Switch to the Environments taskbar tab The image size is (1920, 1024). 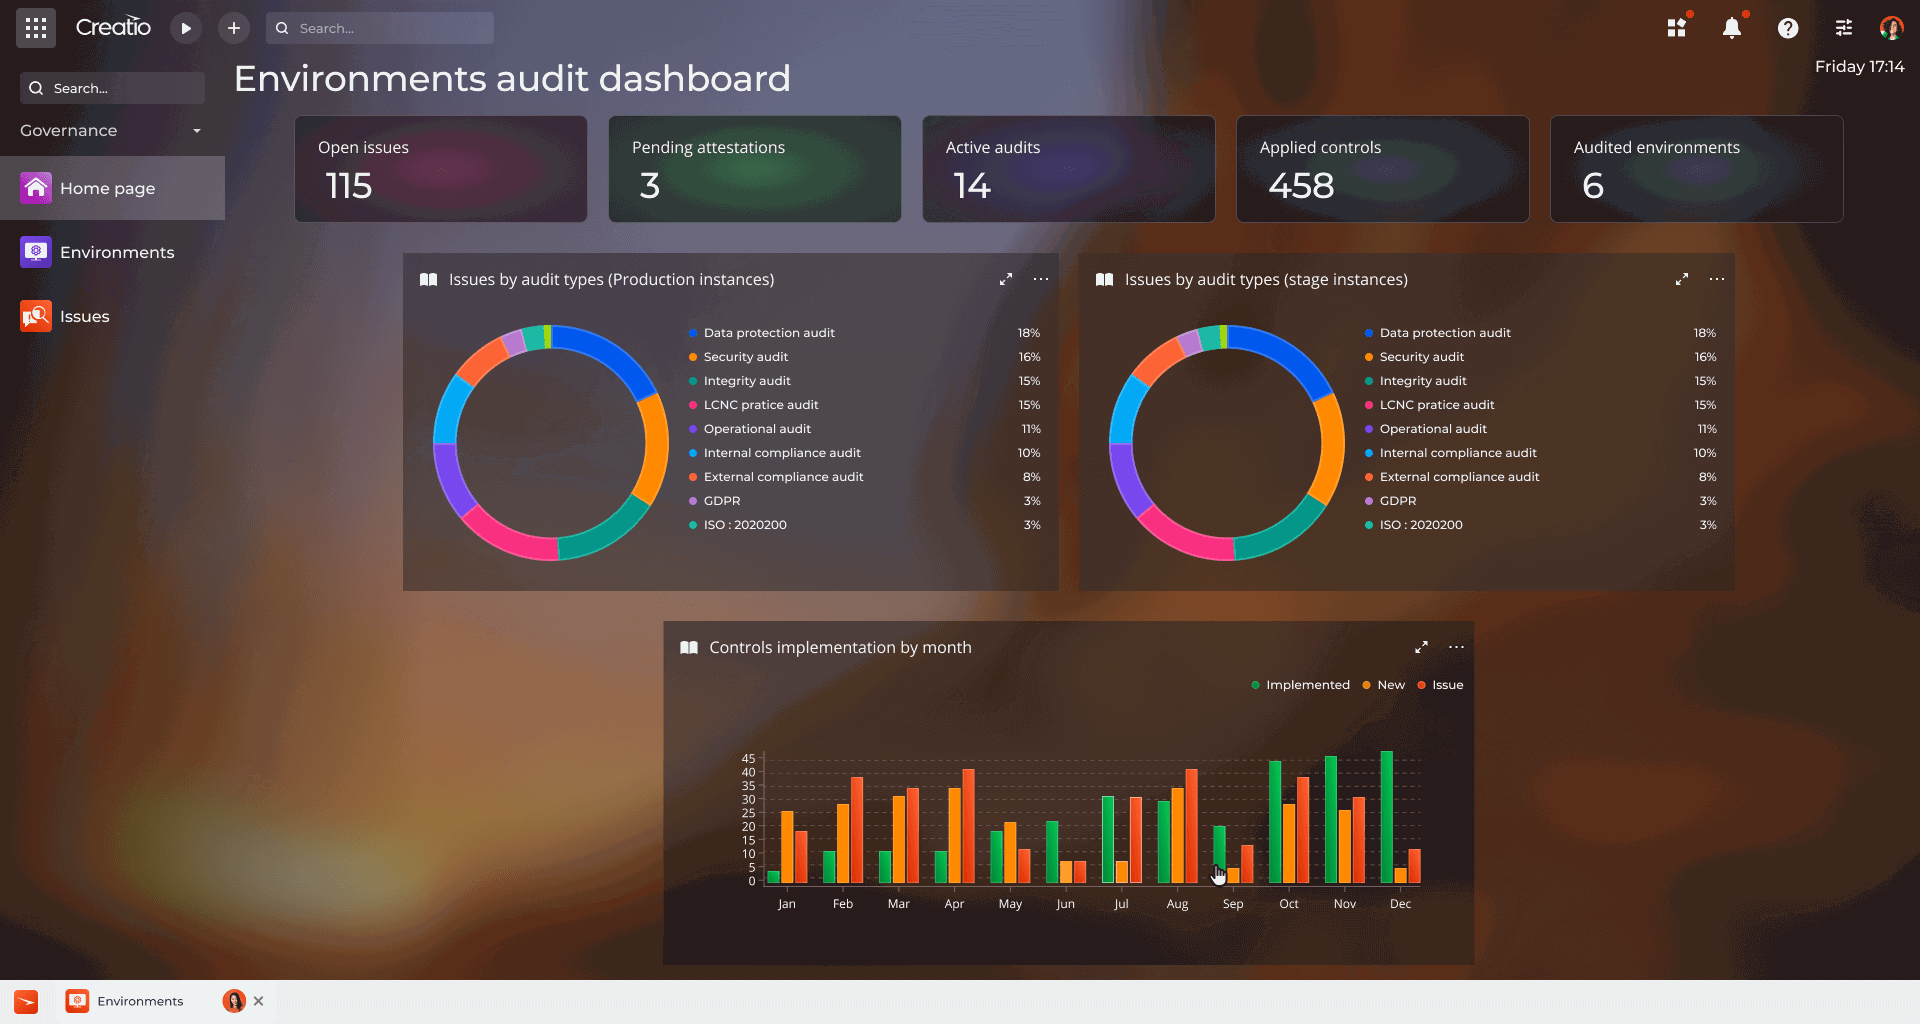click(x=140, y=1001)
